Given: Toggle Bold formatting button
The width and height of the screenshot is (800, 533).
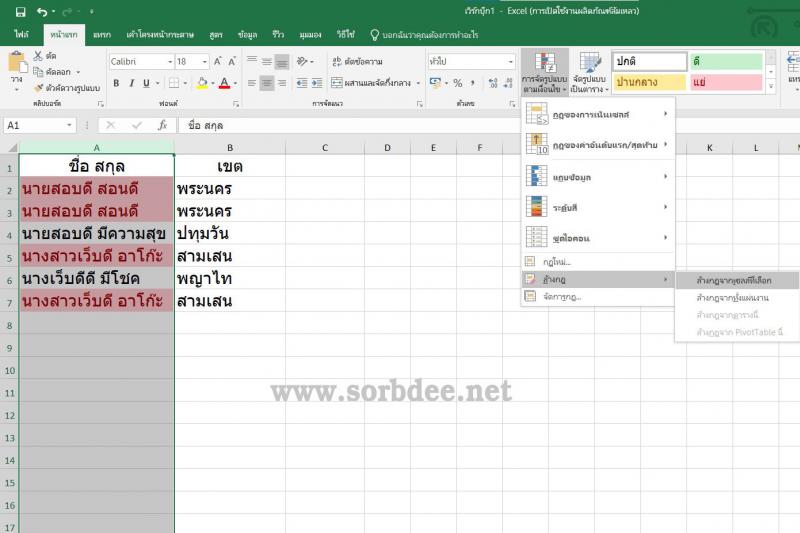Looking at the screenshot, I should pos(116,83).
